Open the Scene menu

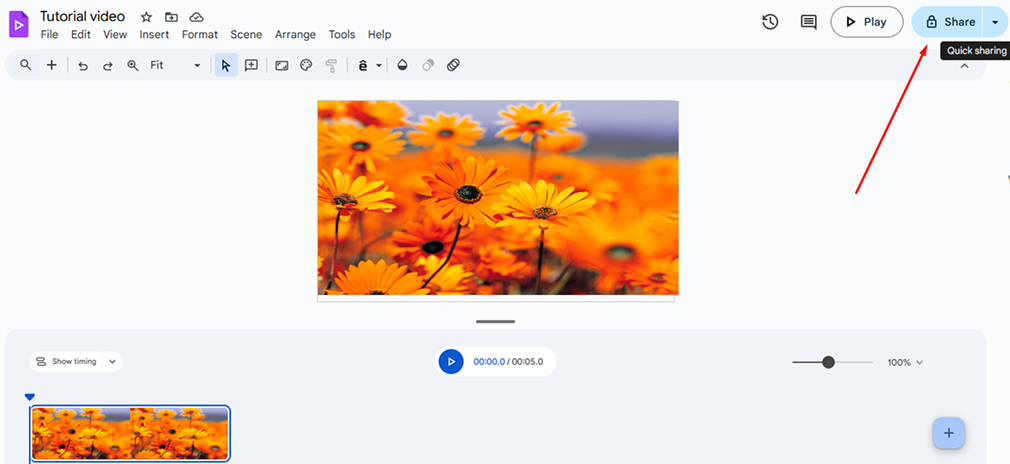tap(246, 35)
